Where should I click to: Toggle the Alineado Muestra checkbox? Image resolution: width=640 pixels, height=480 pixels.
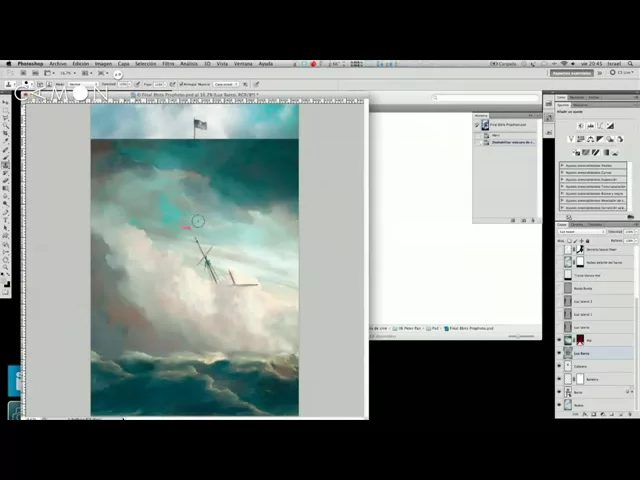[x=181, y=84]
